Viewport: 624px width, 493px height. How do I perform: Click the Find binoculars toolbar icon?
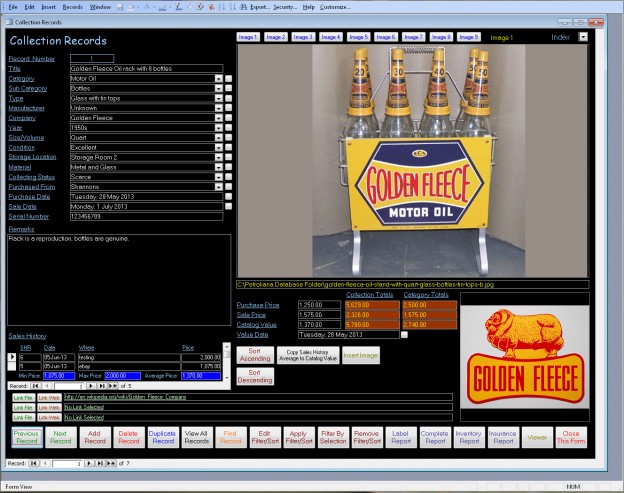(244, 7)
